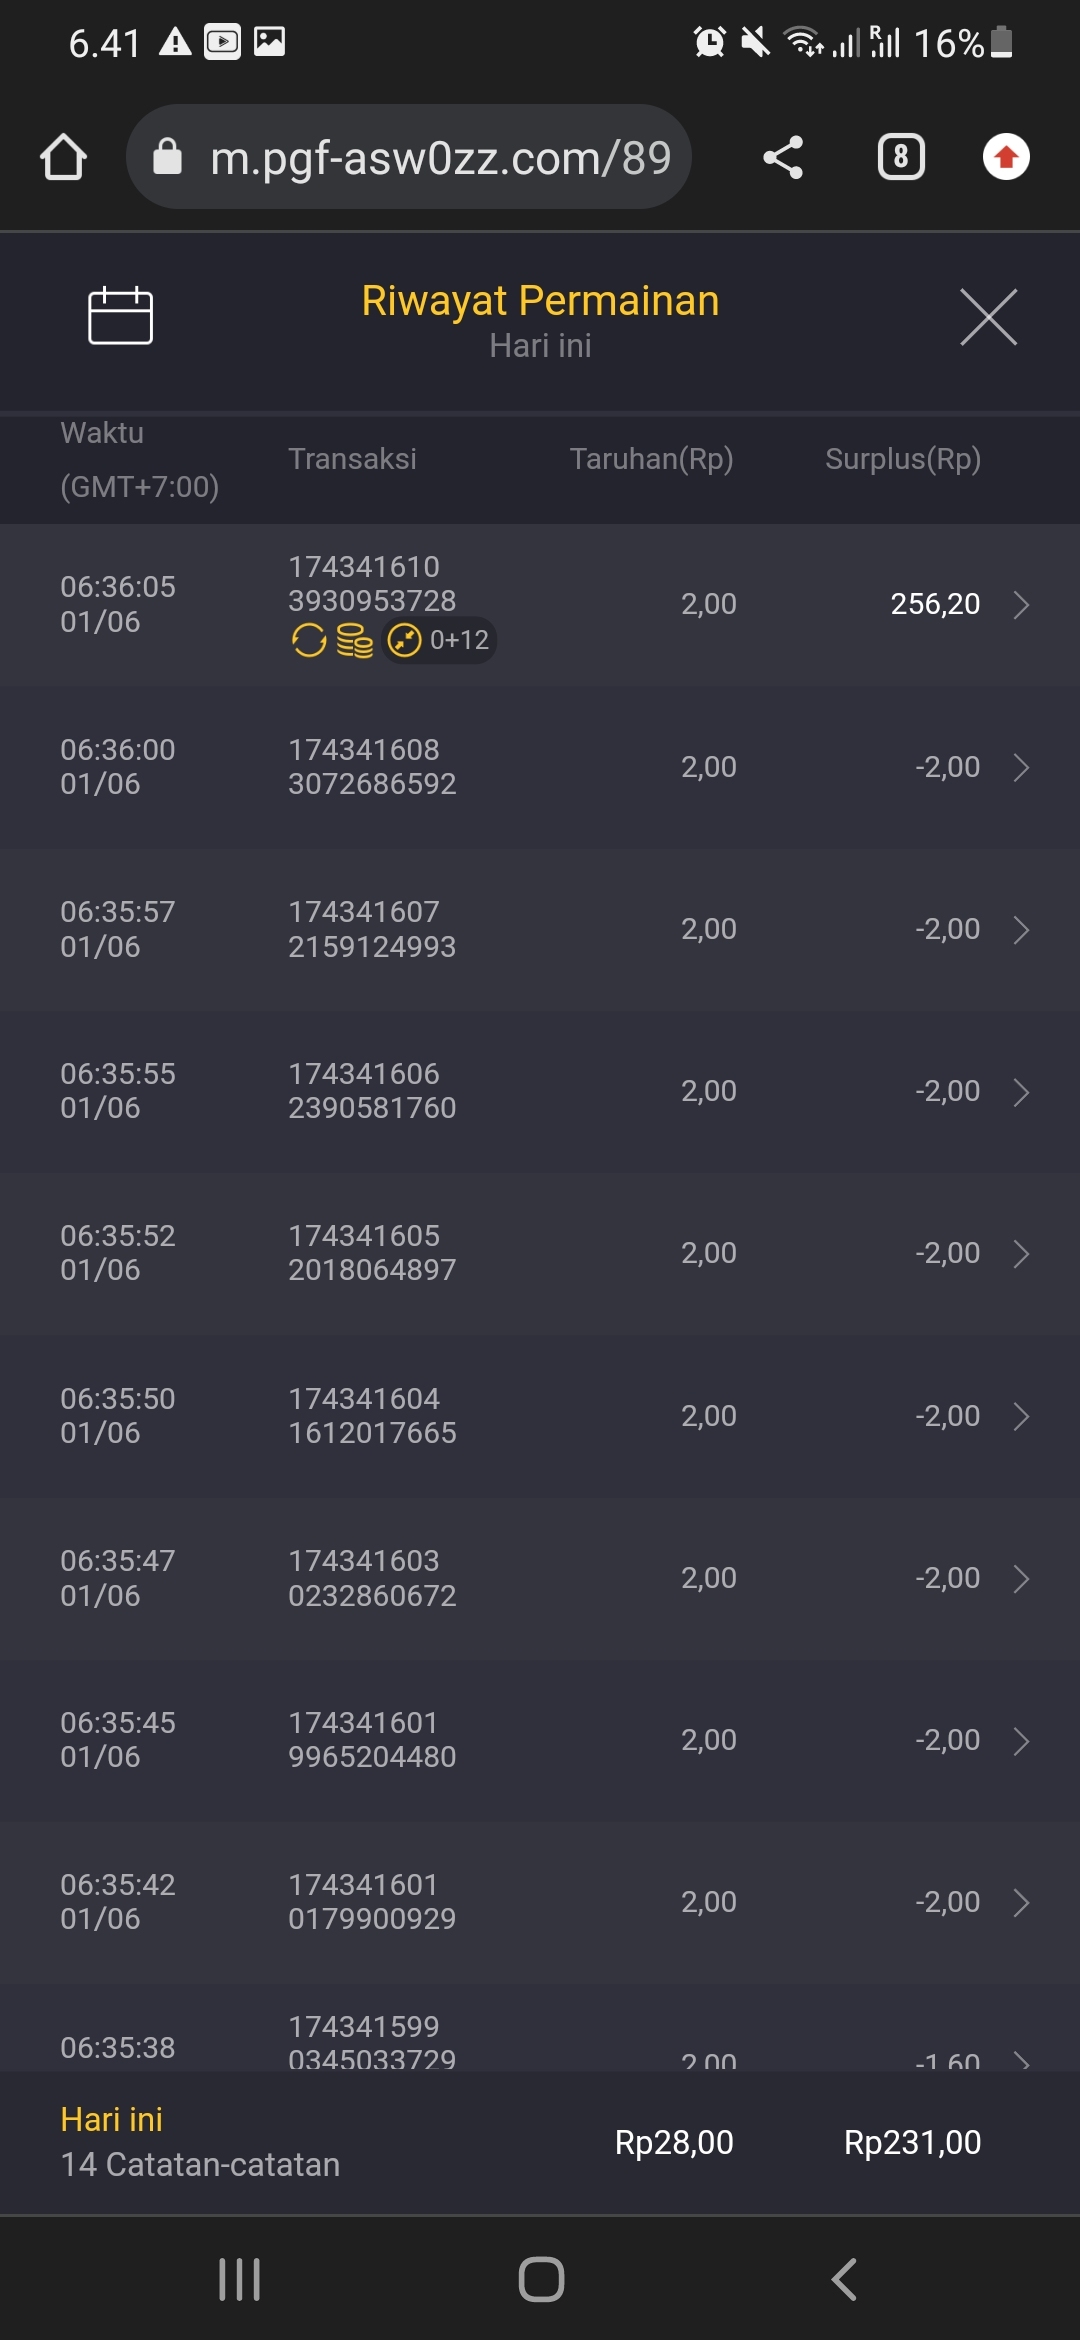Image resolution: width=1080 pixels, height=2340 pixels.
Task: Close the Riwayat Permainan panel
Action: pyautogui.click(x=988, y=317)
